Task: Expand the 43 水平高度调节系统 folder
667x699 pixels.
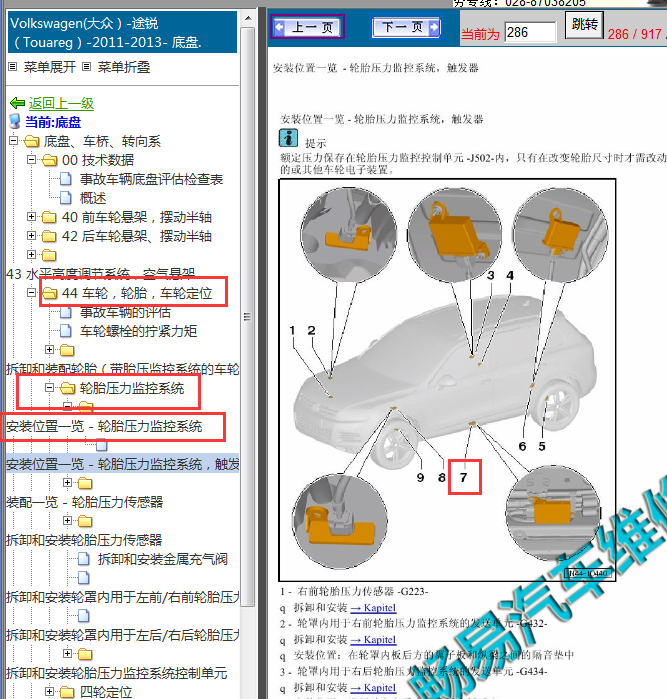Action: tap(31, 255)
